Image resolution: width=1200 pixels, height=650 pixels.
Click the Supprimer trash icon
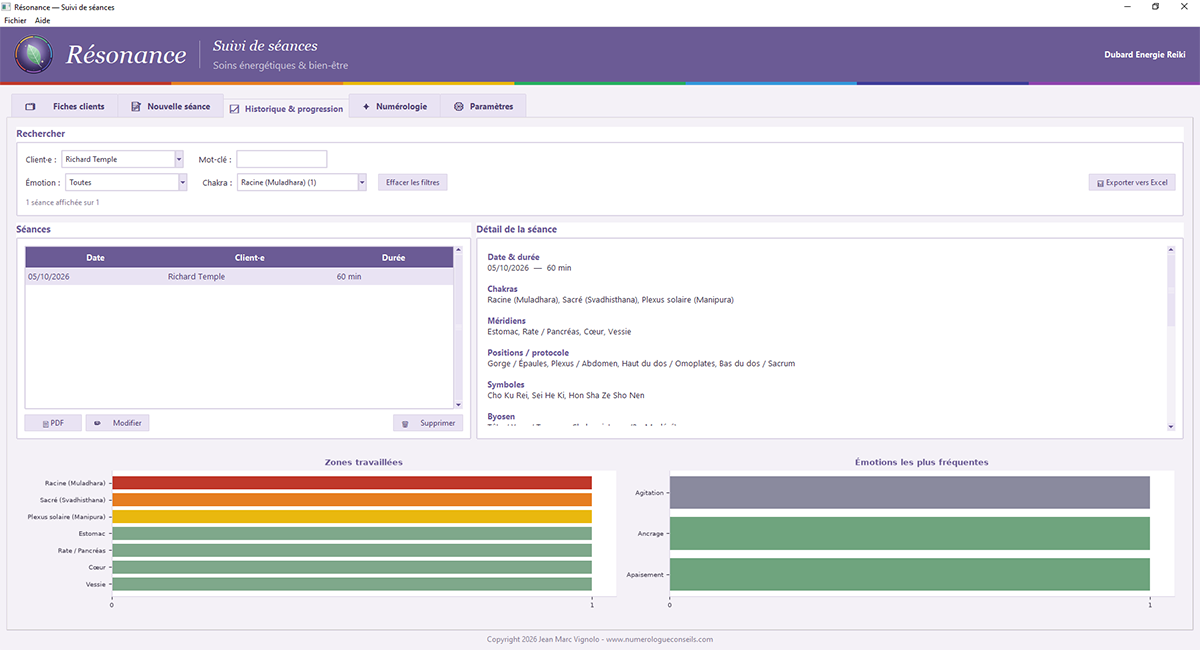click(x=405, y=424)
